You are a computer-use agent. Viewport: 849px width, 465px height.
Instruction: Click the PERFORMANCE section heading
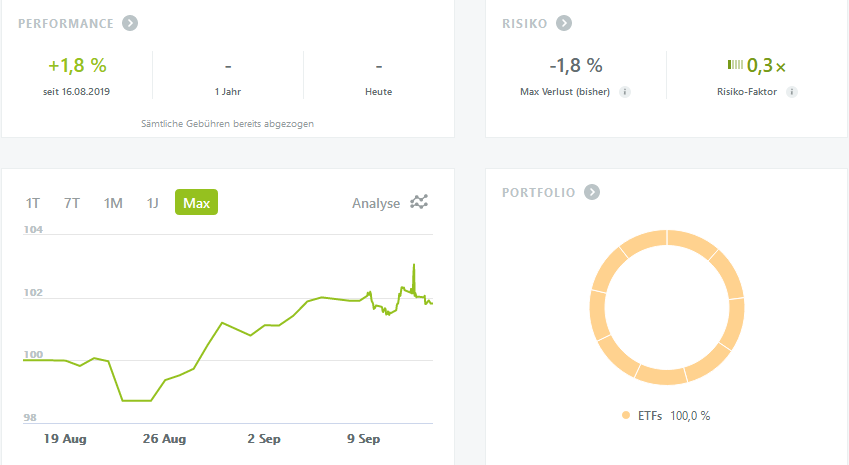66,24
